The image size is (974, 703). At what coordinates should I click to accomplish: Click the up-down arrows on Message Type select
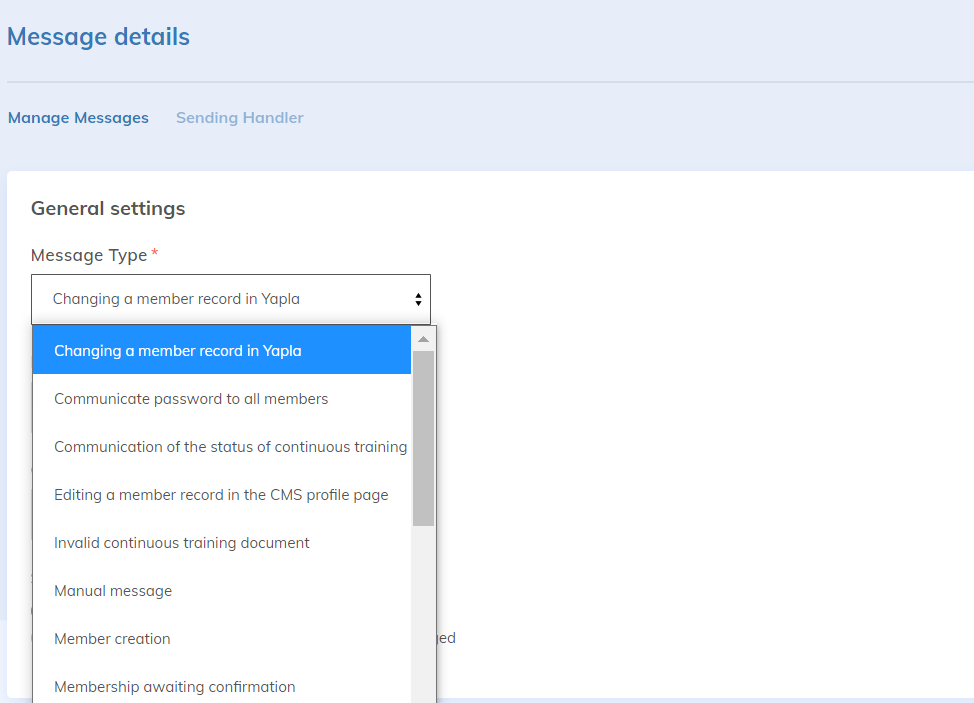point(417,299)
